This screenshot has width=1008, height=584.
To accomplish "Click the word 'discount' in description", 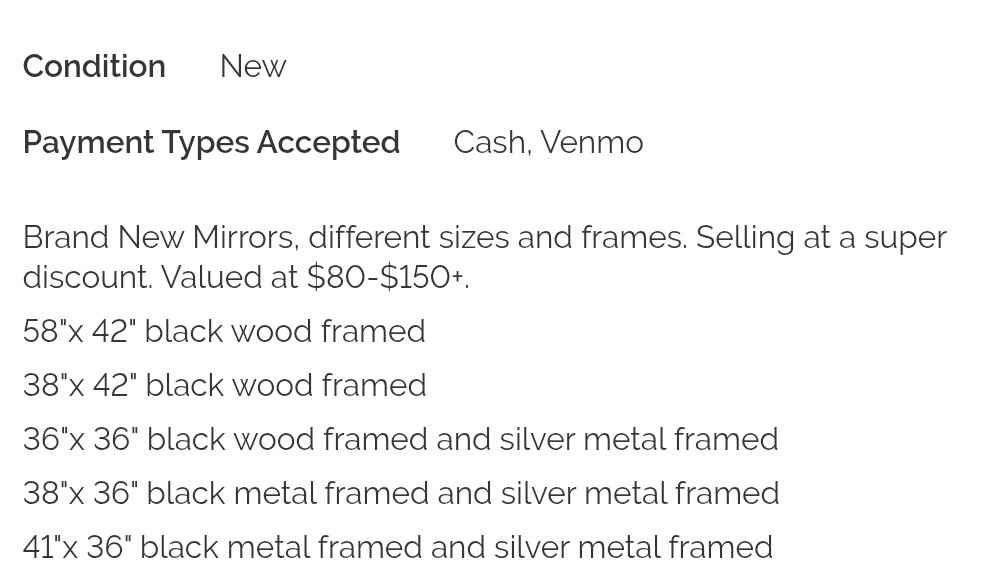I will click(x=86, y=277).
